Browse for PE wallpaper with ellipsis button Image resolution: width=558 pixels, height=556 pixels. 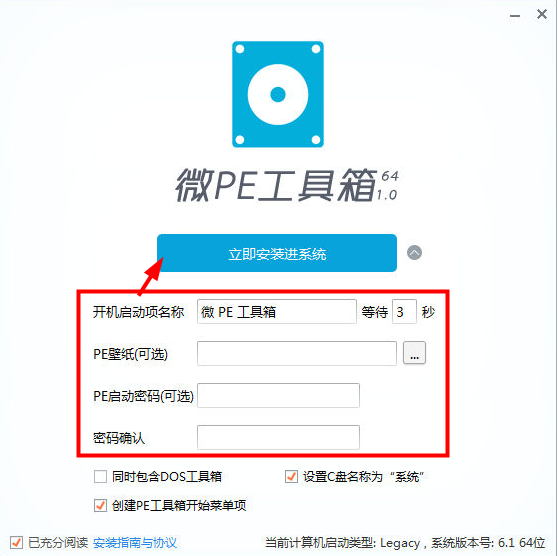point(414,353)
